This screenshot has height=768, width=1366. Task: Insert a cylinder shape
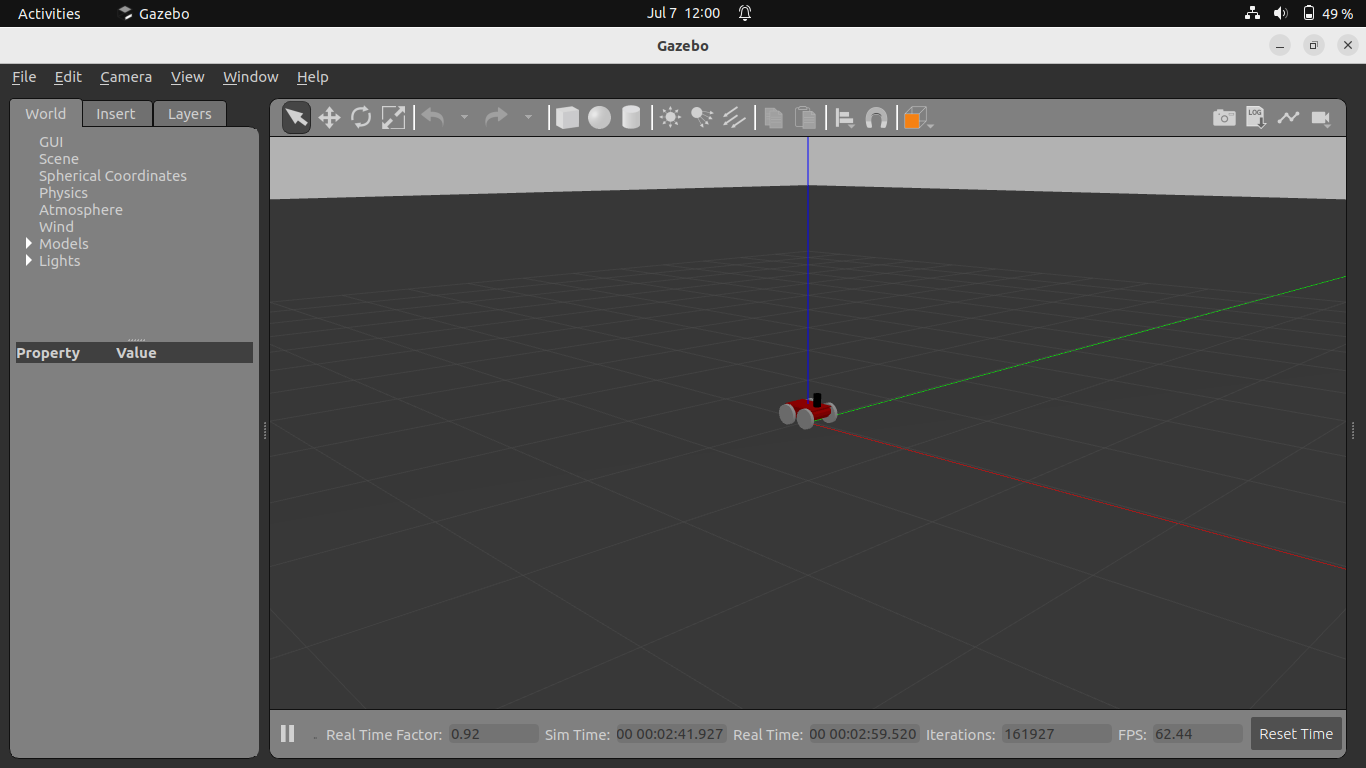click(631, 118)
